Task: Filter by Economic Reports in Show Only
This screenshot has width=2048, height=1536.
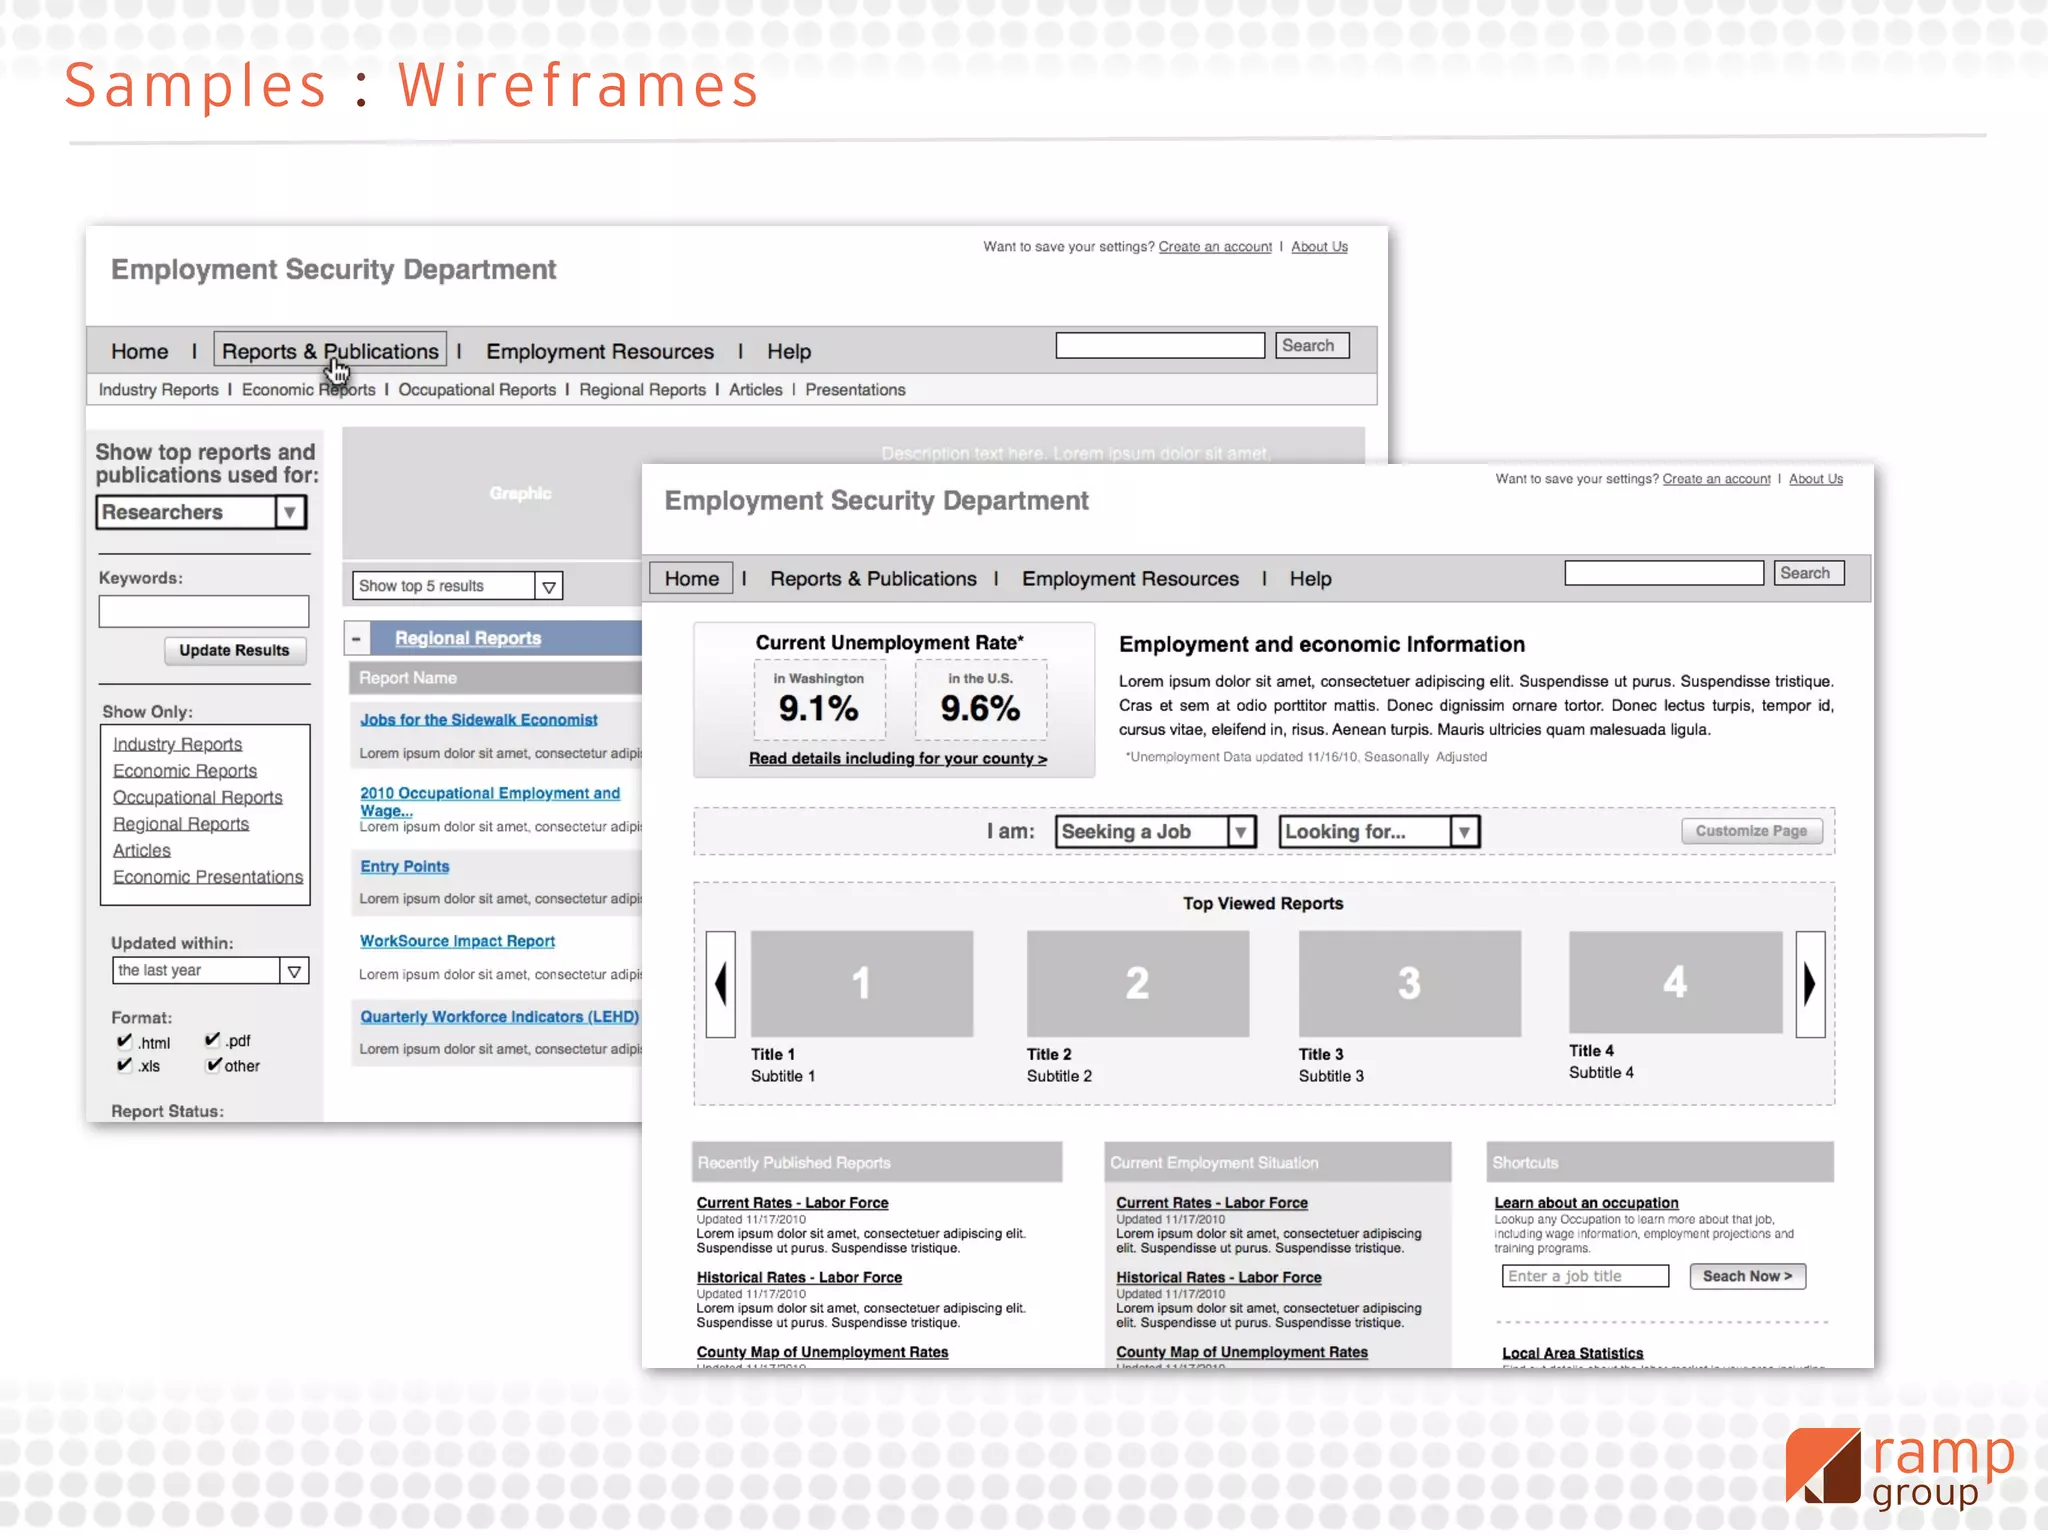Action: click(x=185, y=771)
